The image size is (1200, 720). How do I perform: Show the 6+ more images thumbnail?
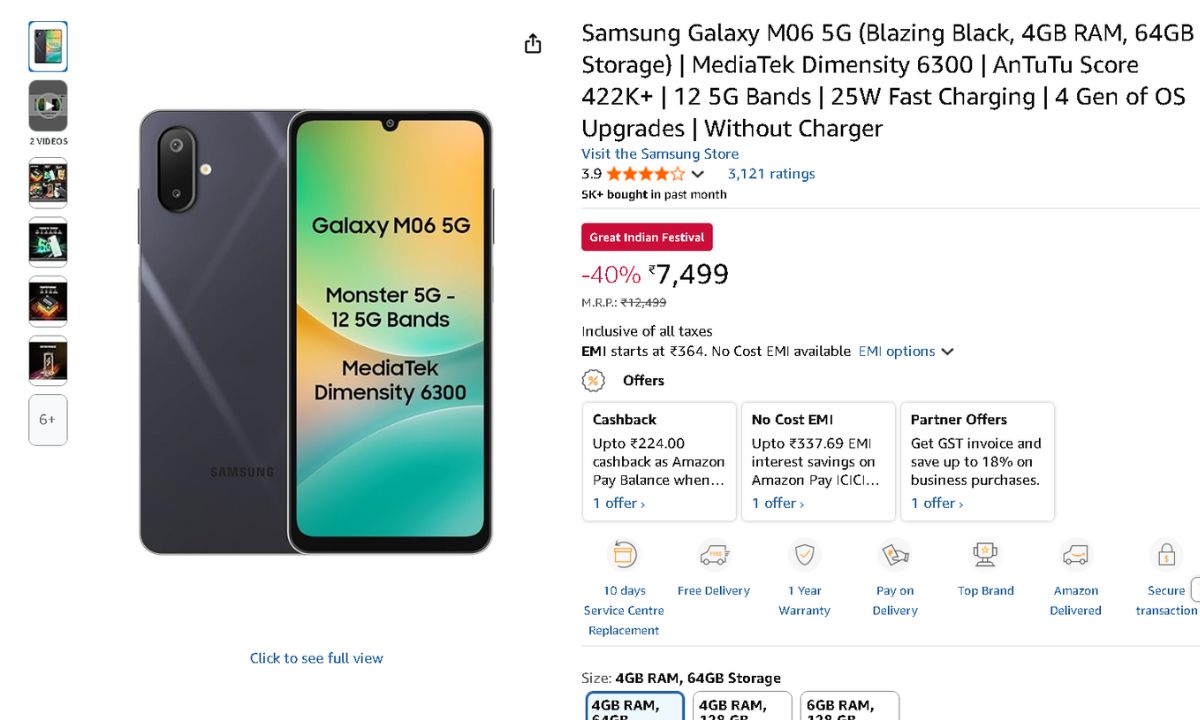click(48, 420)
